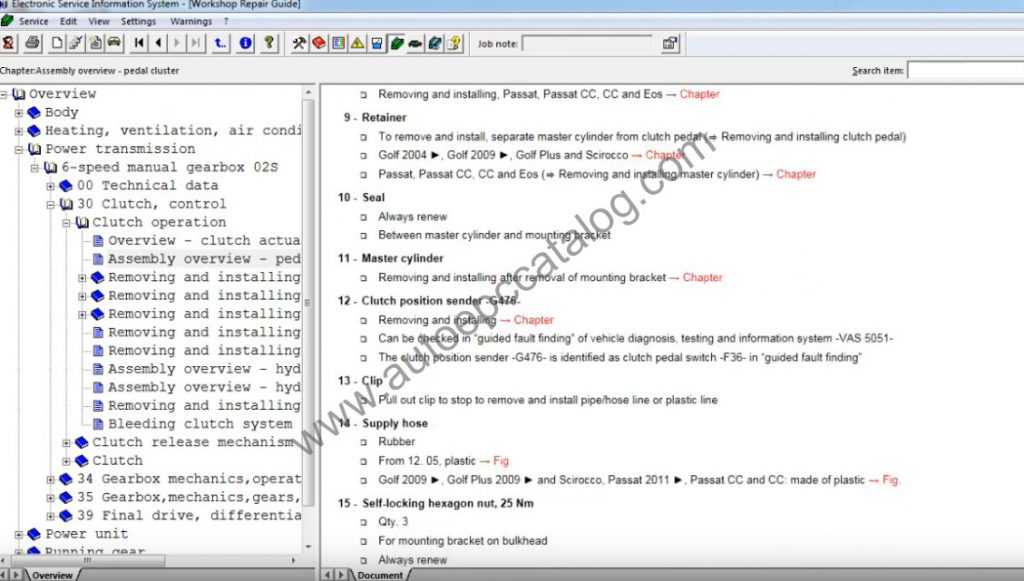Click the help question mark icon
The image size is (1024, 581).
click(268, 43)
